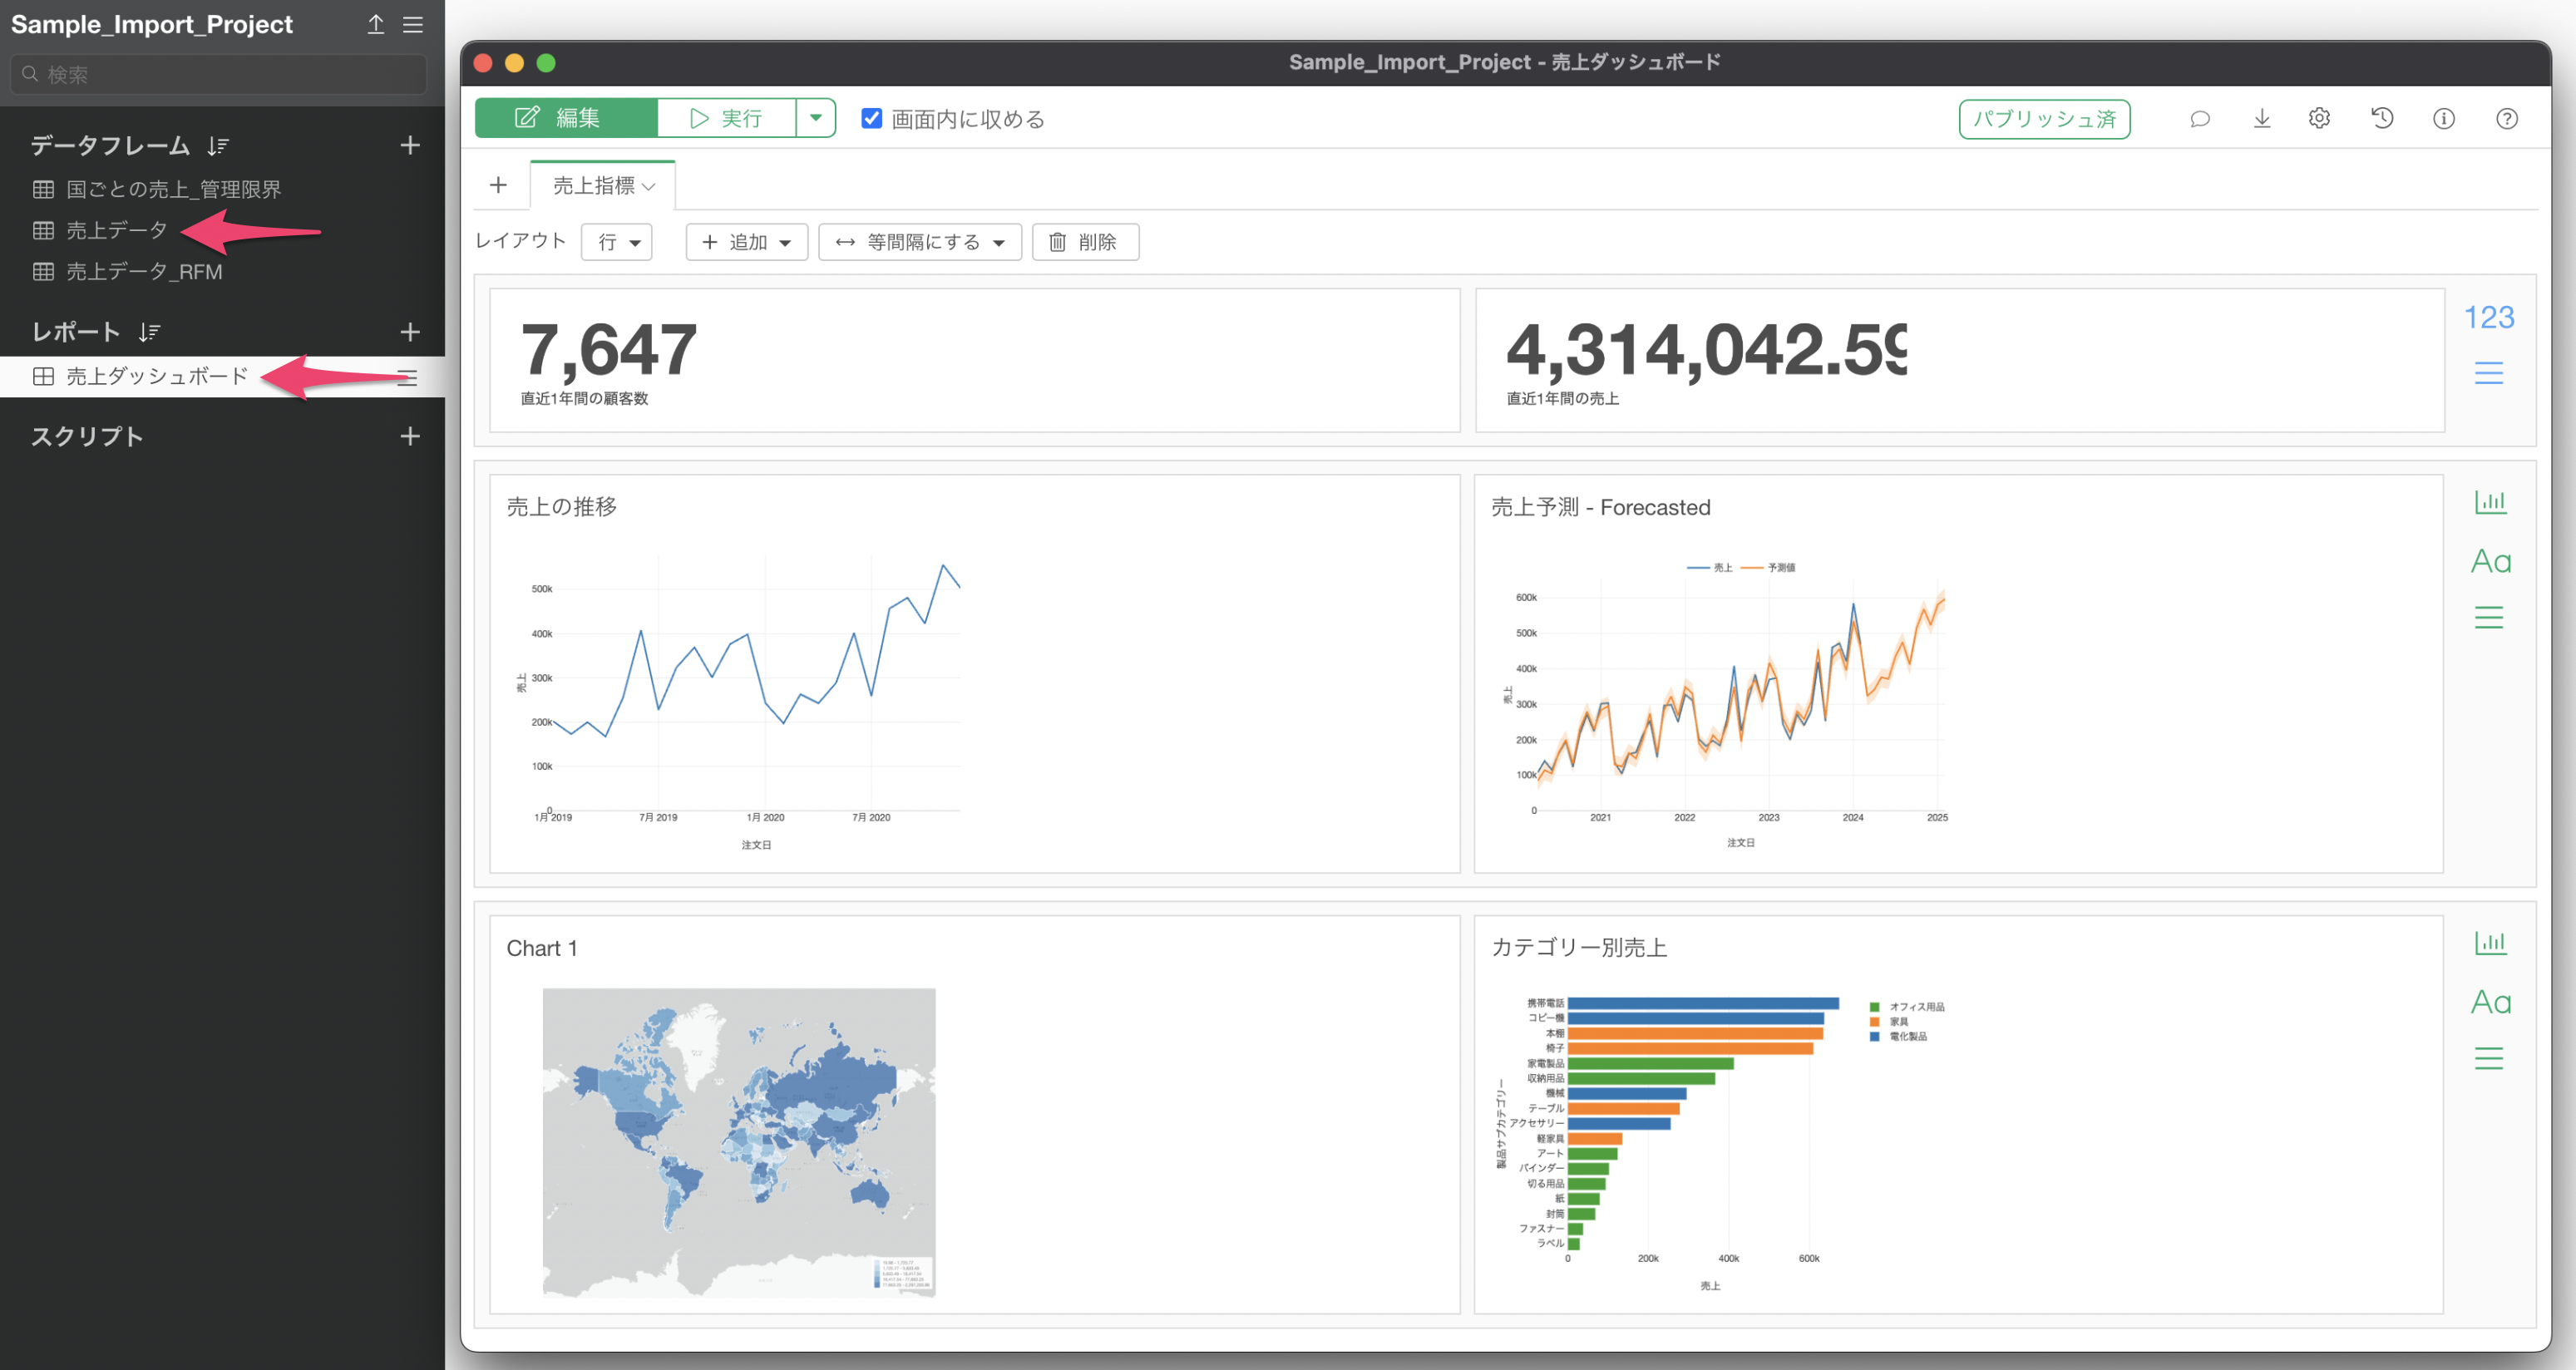Open the 実行 dropdown arrow
2576x1370 pixels.
(x=816, y=118)
